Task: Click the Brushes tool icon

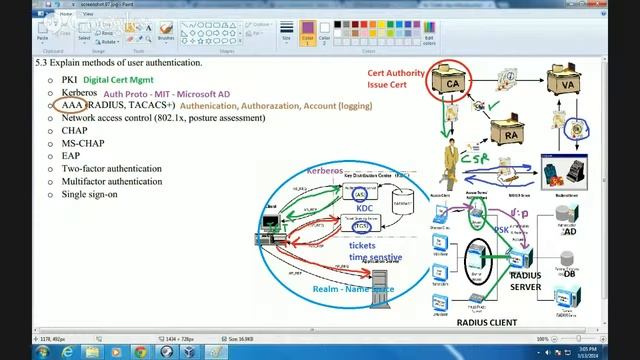Action: point(166,28)
